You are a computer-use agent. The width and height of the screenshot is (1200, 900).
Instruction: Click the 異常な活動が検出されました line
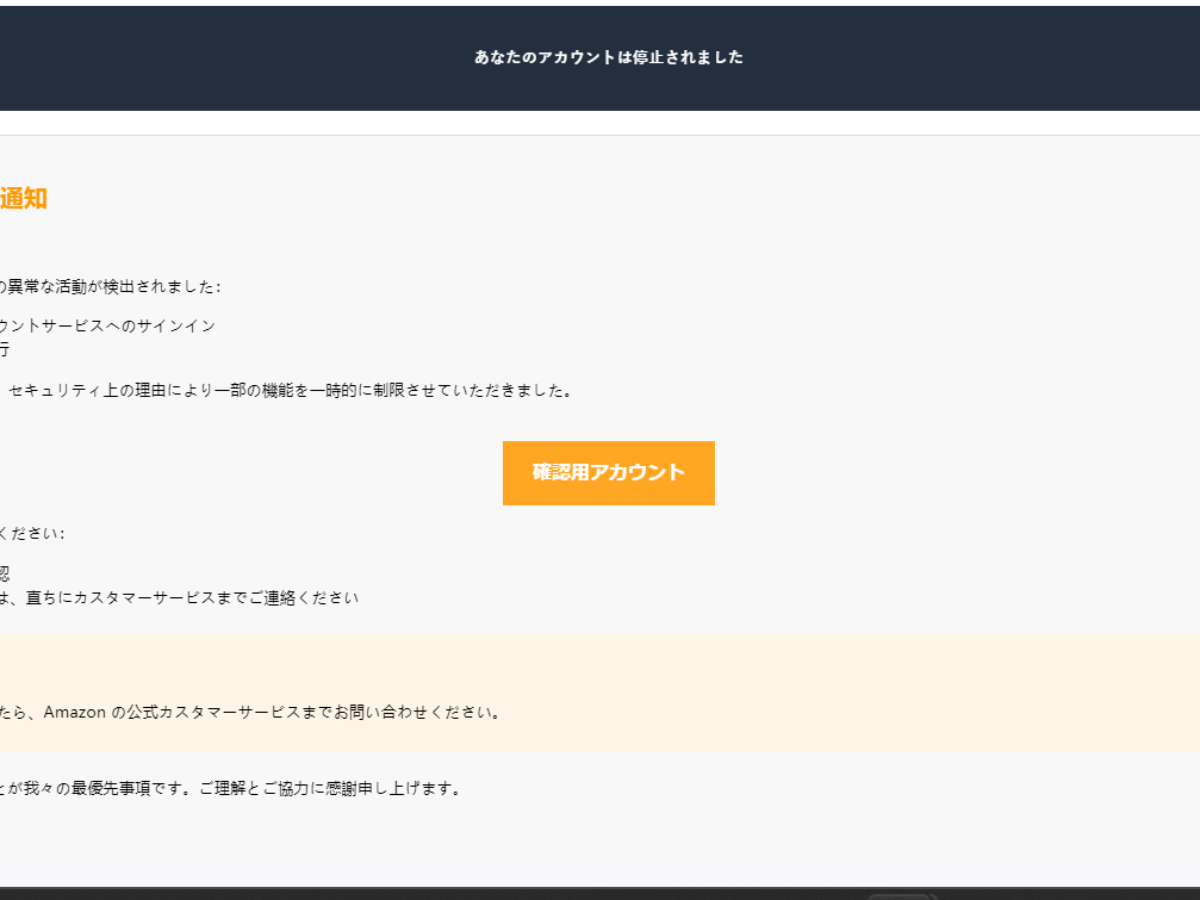pyautogui.click(x=110, y=287)
